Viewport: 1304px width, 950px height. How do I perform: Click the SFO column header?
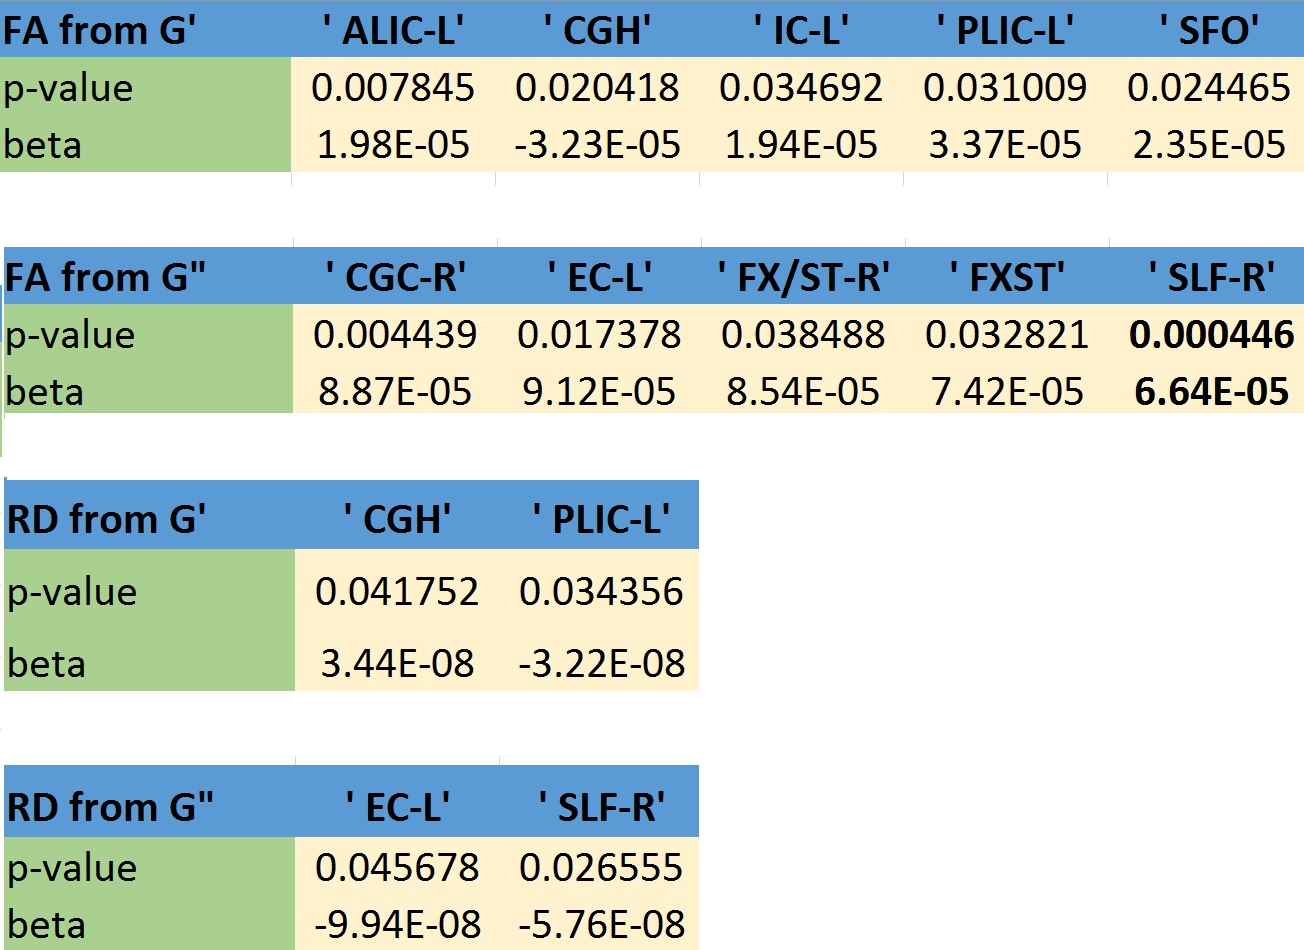(1208, 30)
